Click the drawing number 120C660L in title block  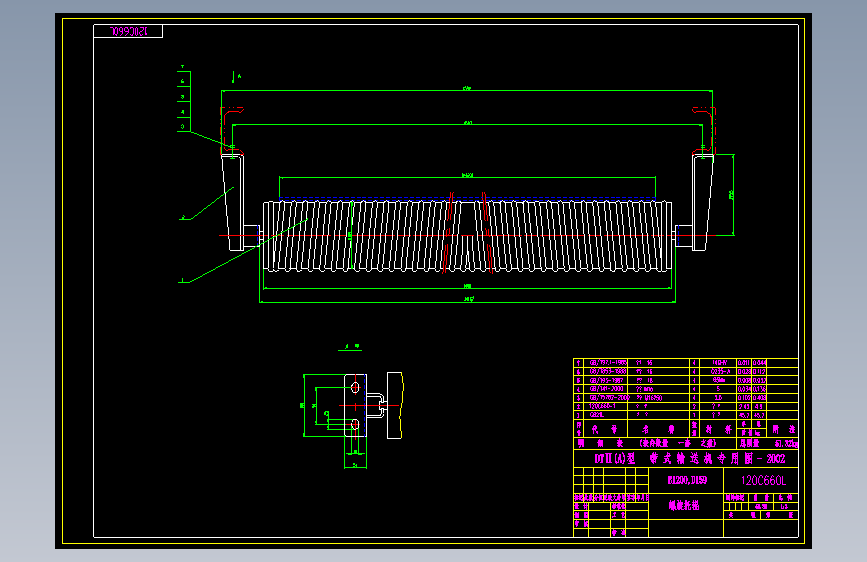click(x=762, y=480)
